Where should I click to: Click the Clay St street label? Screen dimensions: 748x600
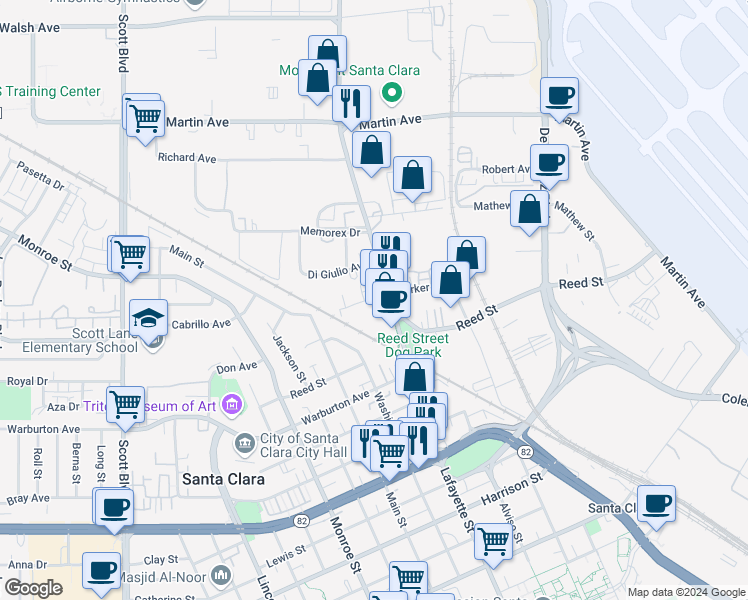pos(161,559)
